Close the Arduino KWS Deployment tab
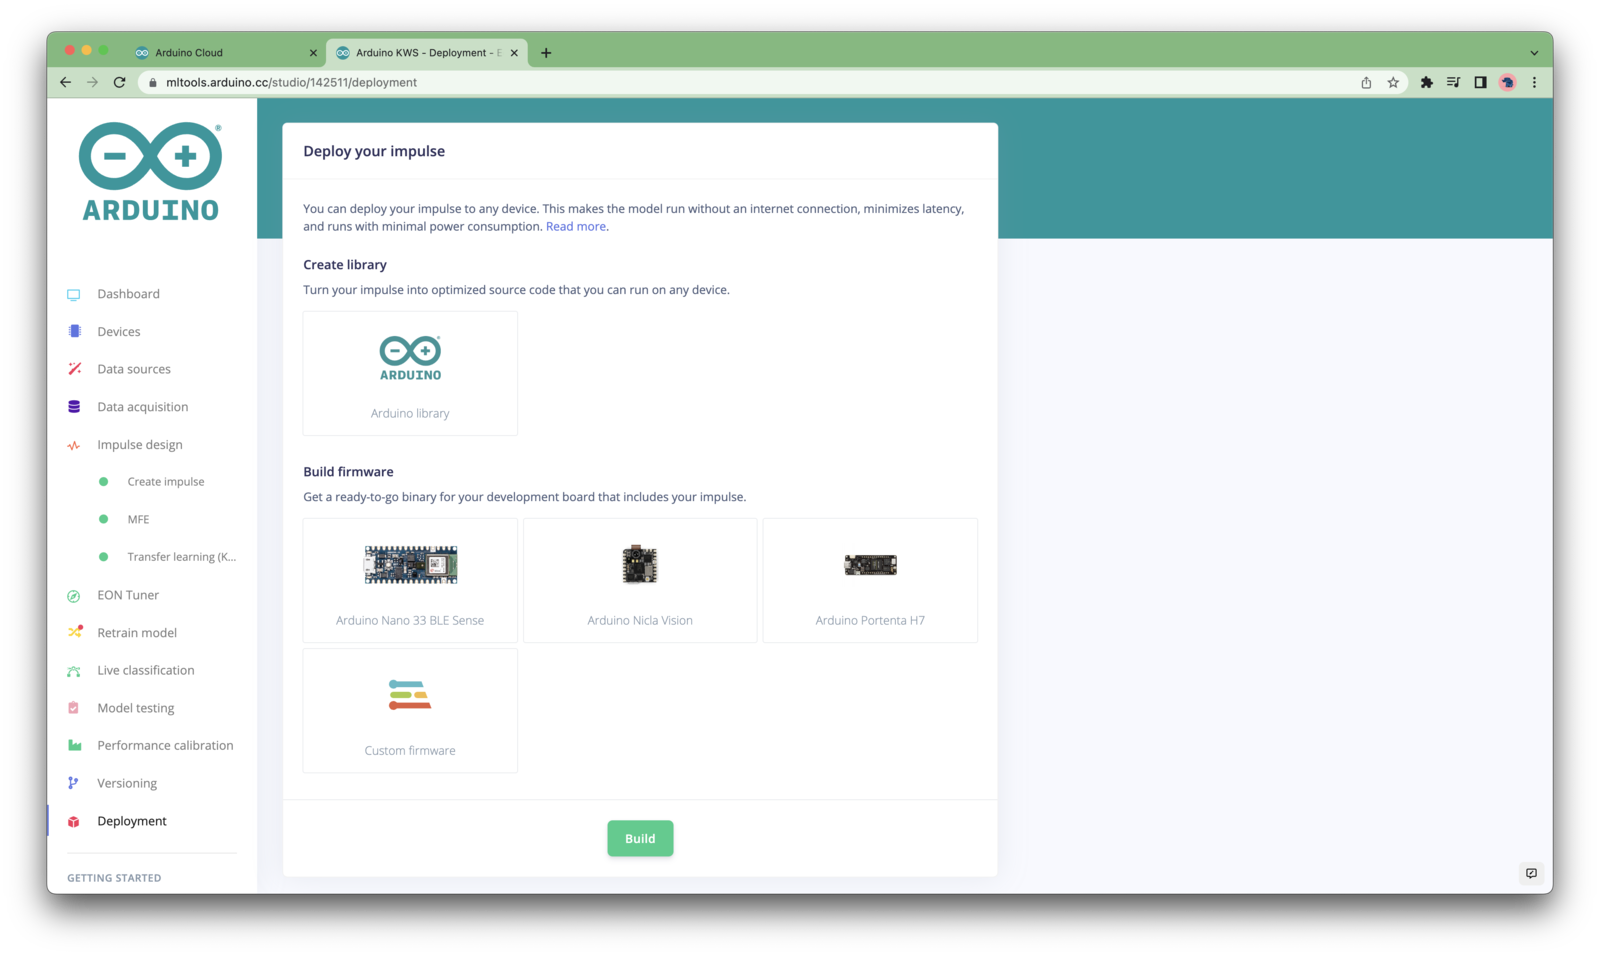 [x=514, y=53]
